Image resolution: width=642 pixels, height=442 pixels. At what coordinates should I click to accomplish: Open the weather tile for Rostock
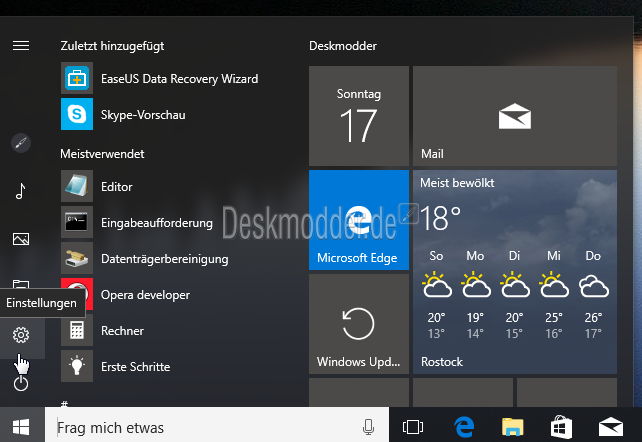(x=515, y=272)
